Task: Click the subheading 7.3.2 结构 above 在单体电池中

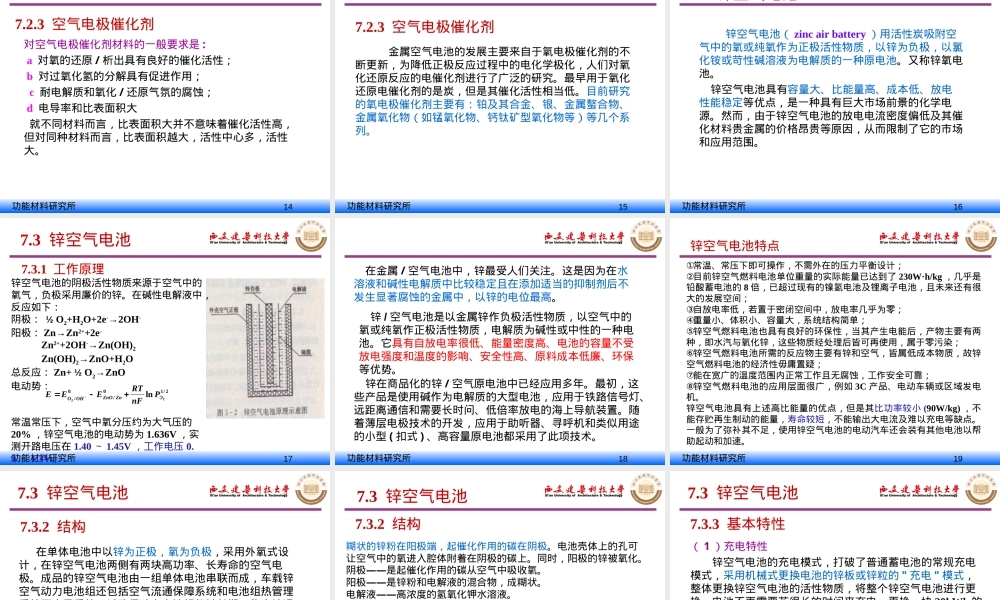Action: pos(53,527)
